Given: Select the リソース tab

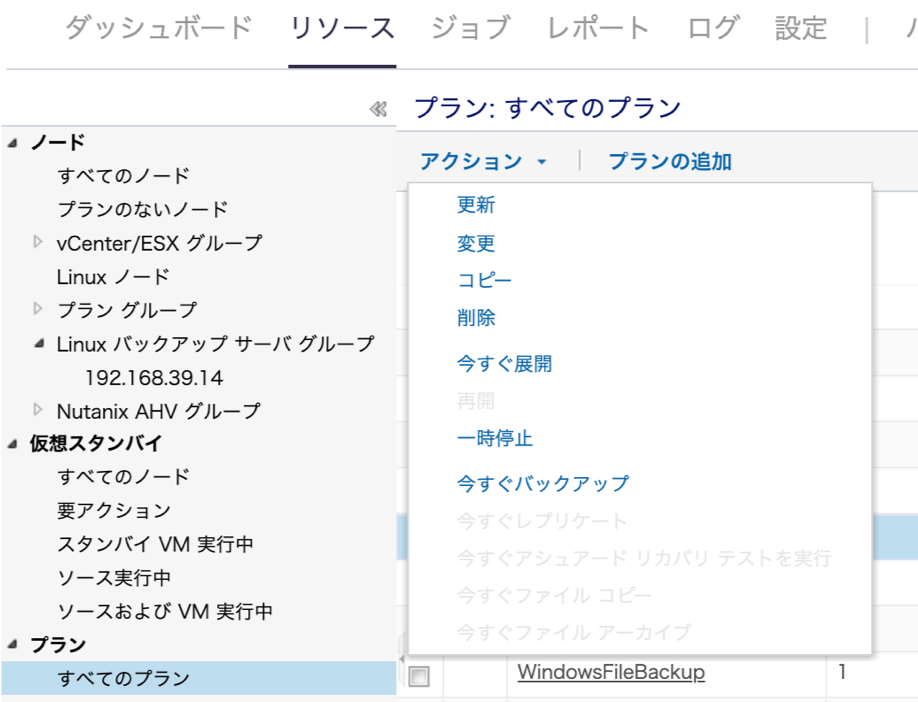Looking at the screenshot, I should 342,28.
